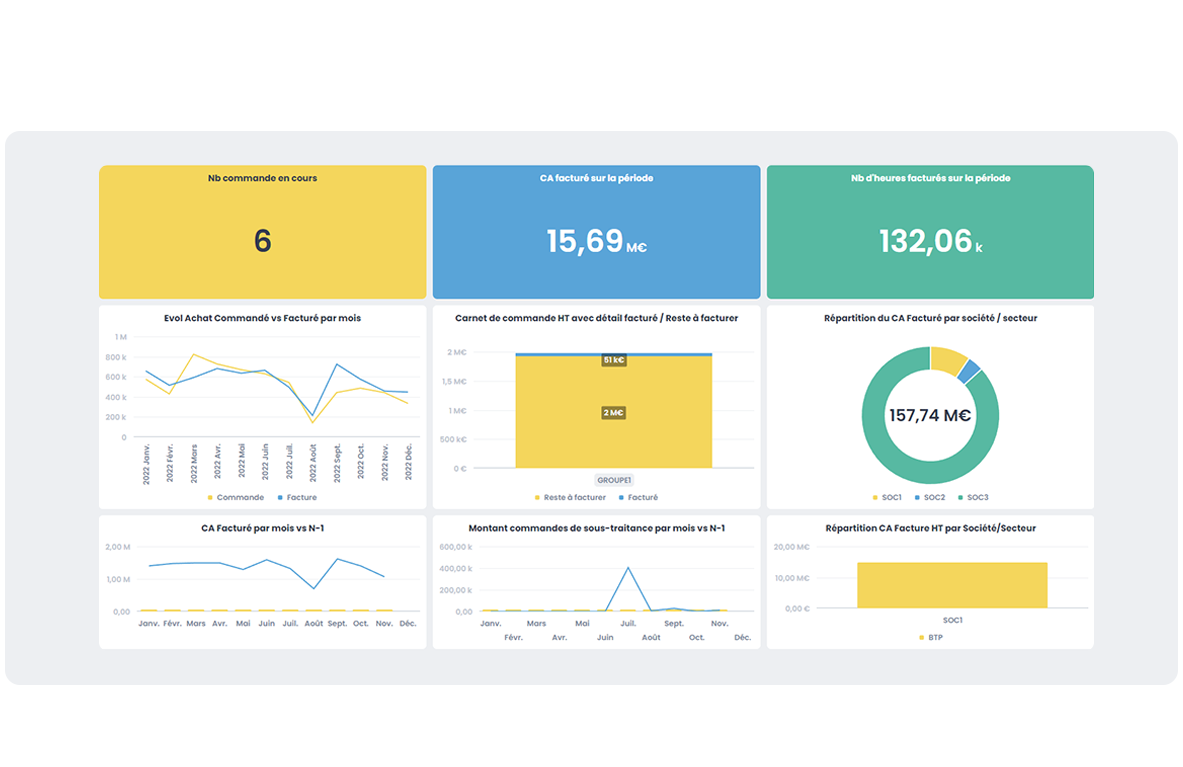Toggle the Facturé legend entry

642,497
